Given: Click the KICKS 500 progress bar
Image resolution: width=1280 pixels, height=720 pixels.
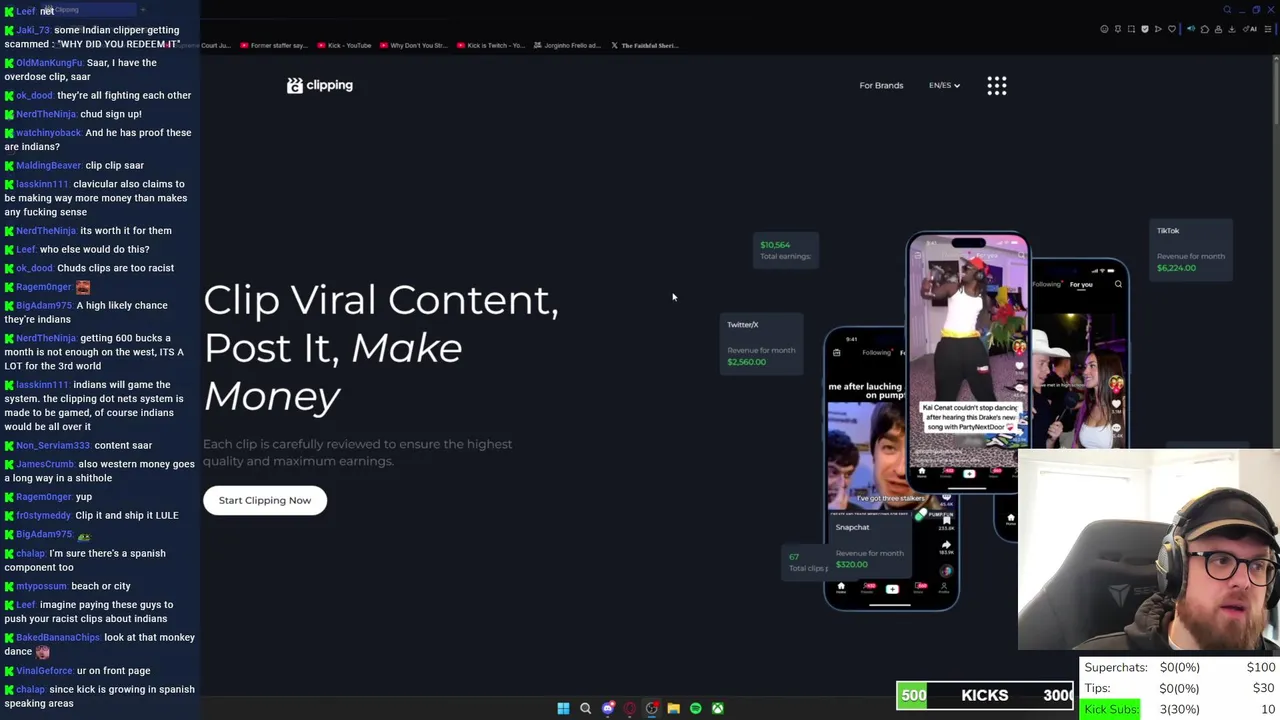Looking at the screenshot, I should click(x=985, y=695).
